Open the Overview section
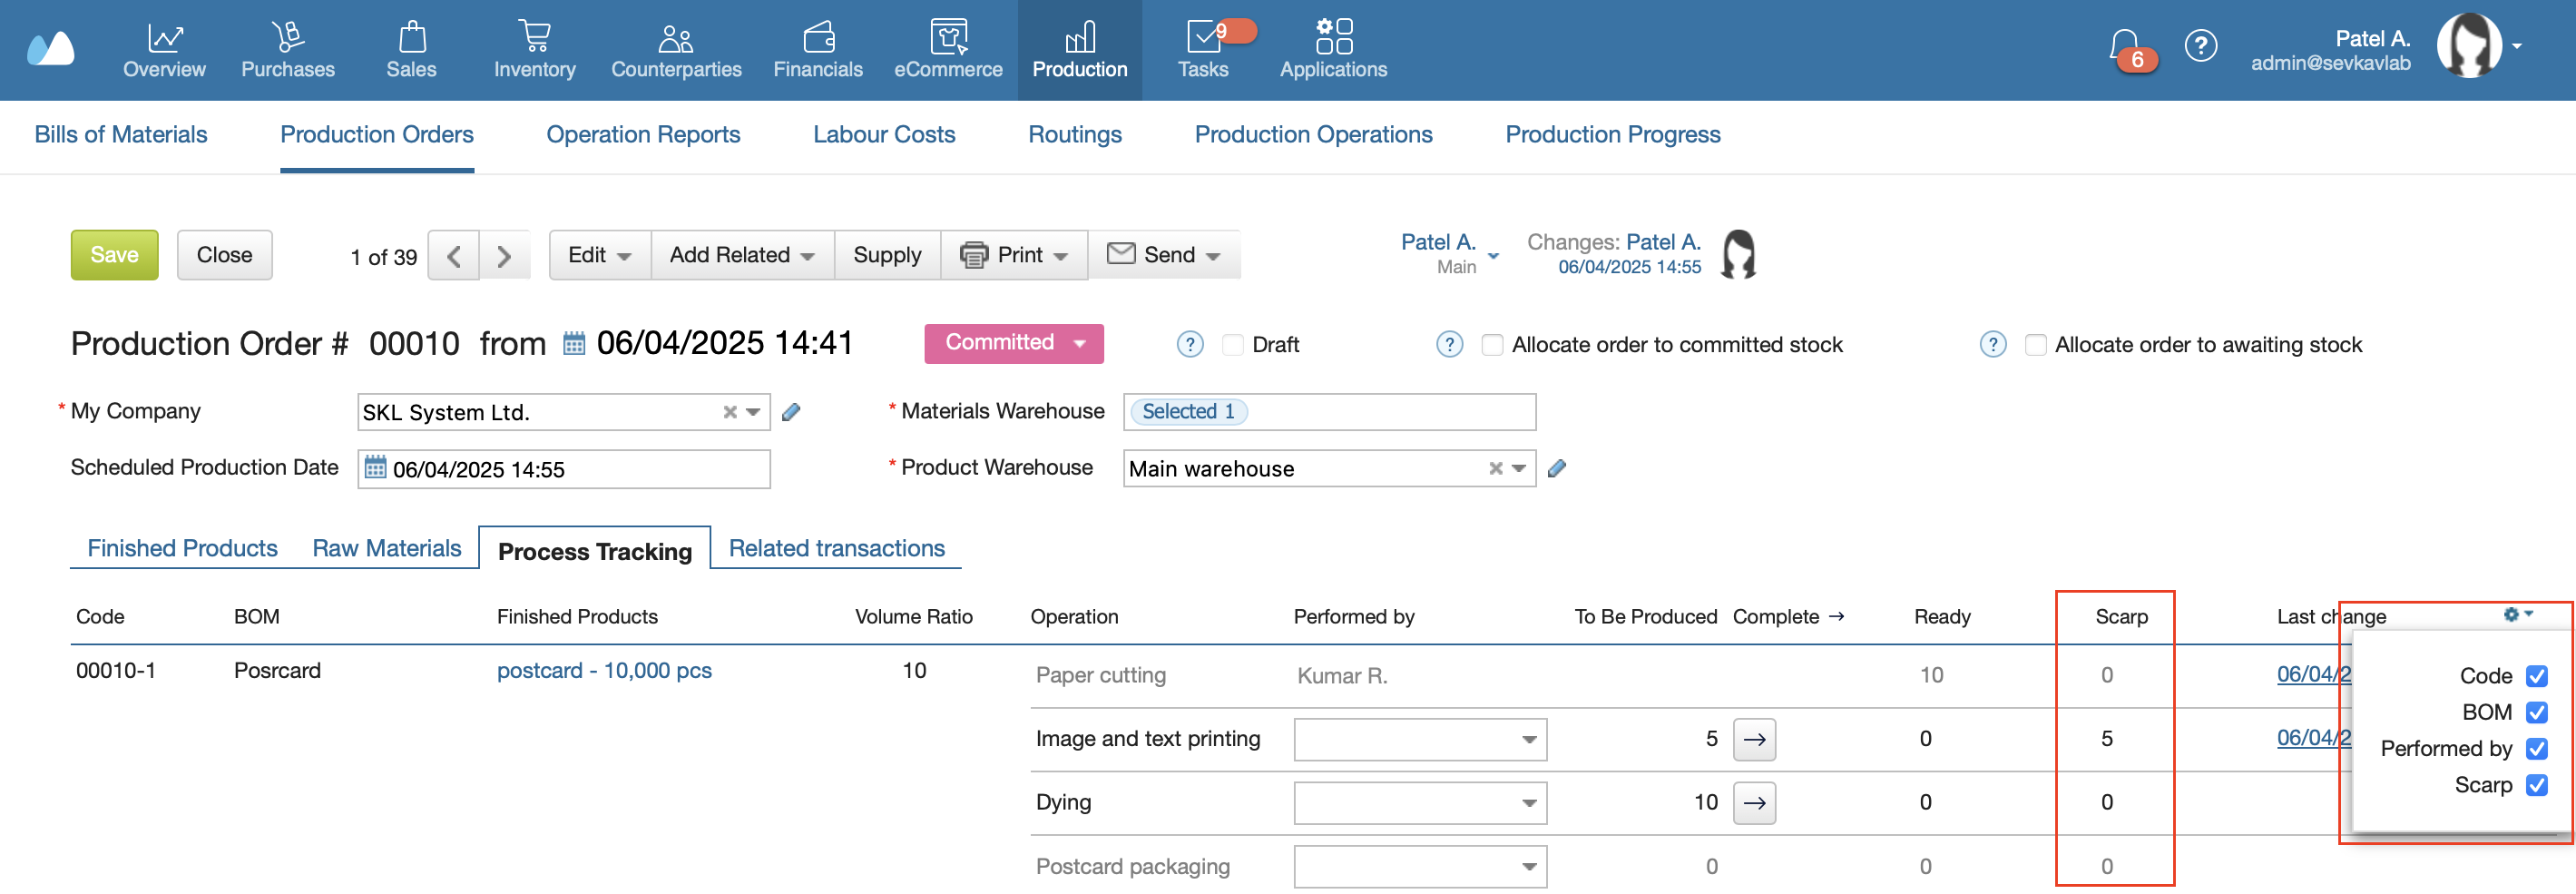Image resolution: width=2576 pixels, height=894 pixels. pos(164,50)
